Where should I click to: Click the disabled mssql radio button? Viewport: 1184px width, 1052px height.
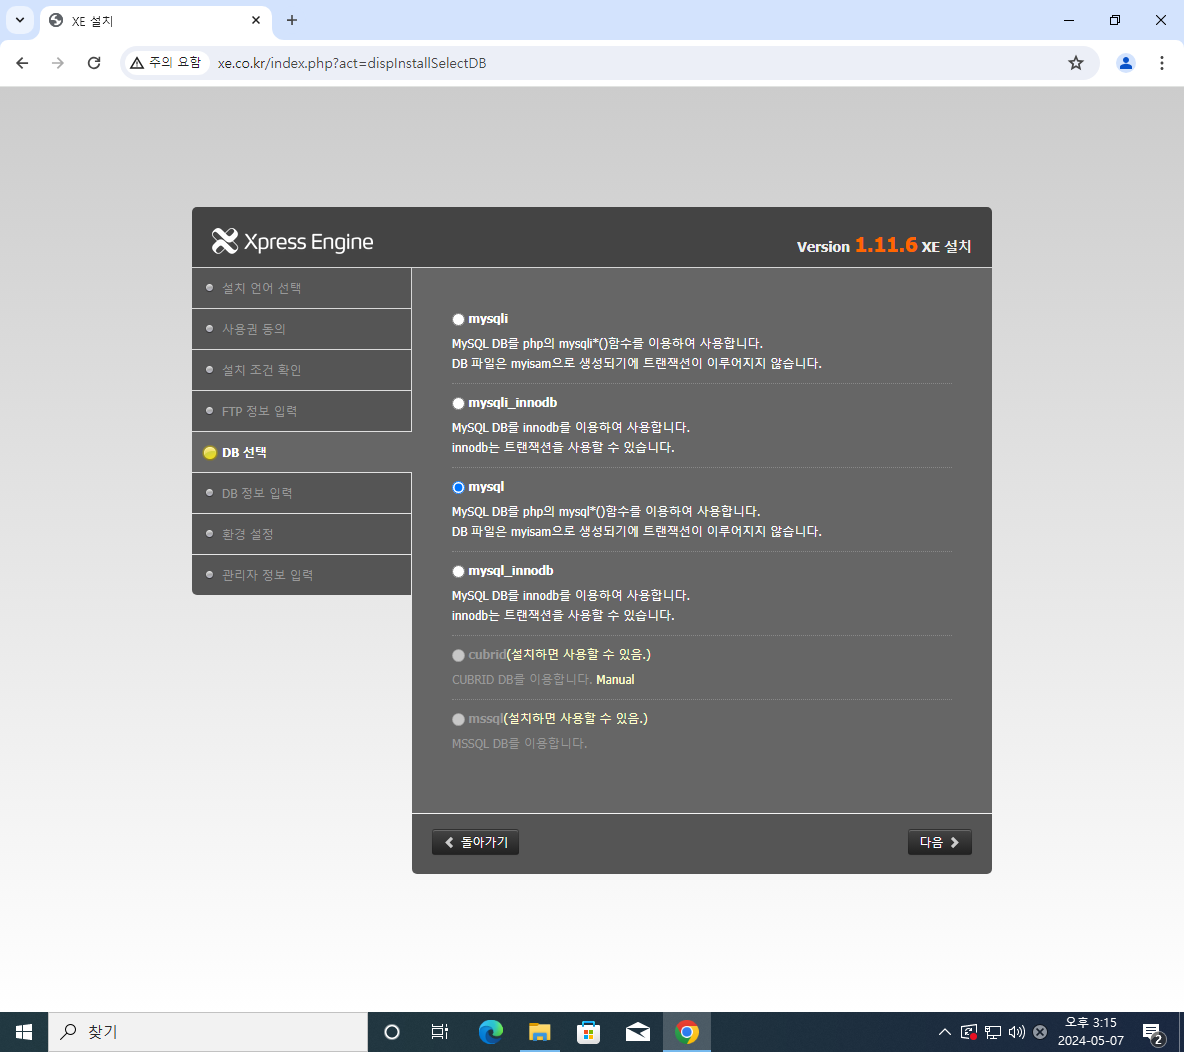[x=458, y=719]
